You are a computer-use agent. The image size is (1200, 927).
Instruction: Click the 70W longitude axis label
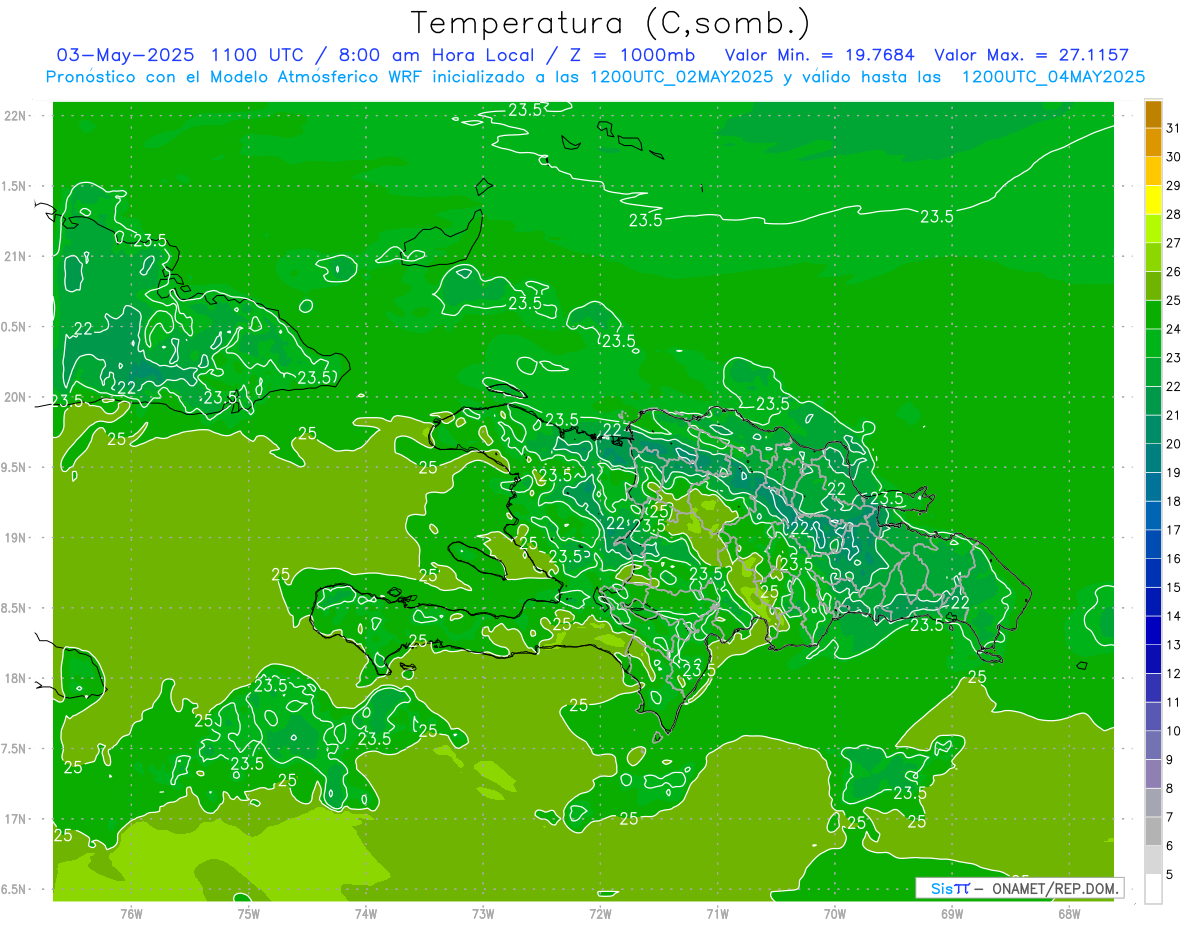pyautogui.click(x=834, y=914)
